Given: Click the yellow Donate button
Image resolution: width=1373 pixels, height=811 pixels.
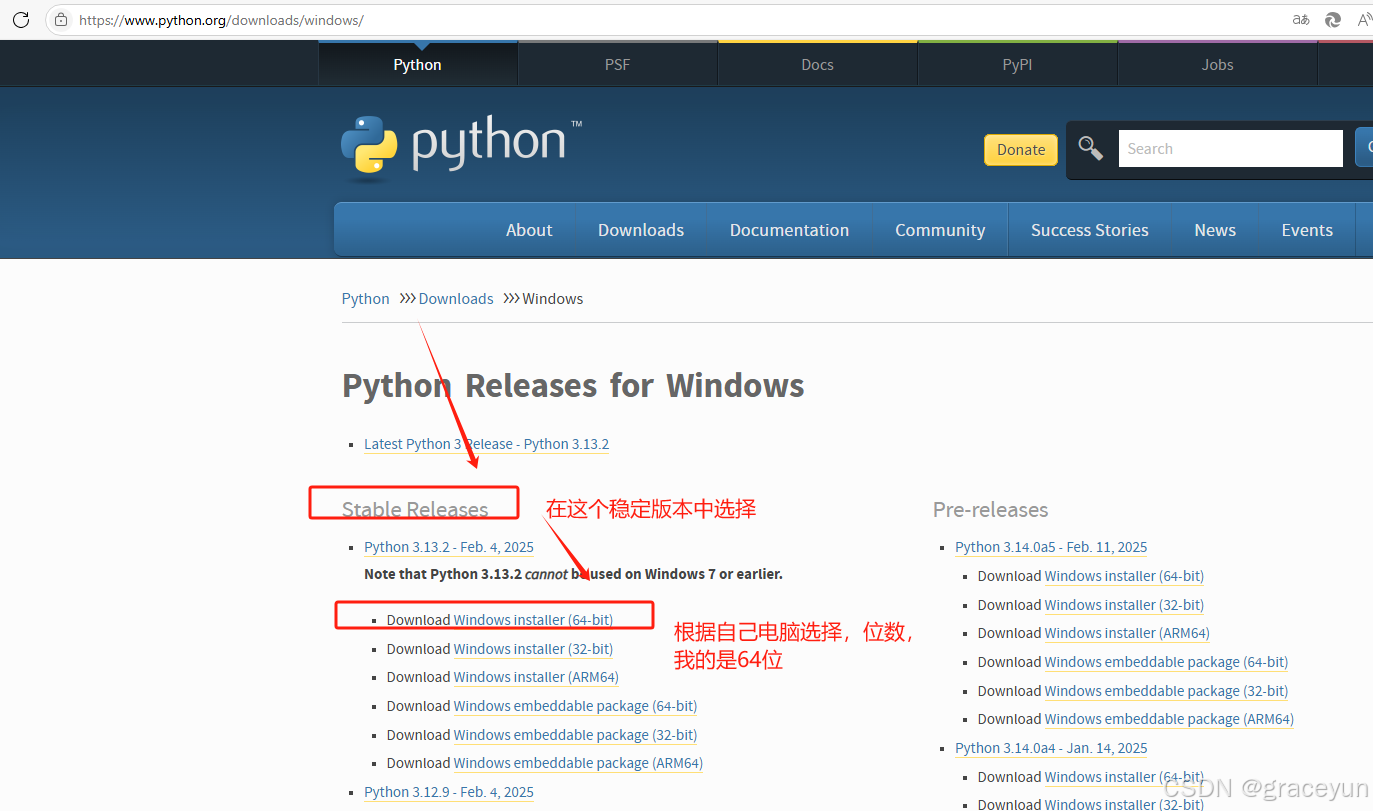Looking at the screenshot, I should pyautogui.click(x=1021, y=149).
